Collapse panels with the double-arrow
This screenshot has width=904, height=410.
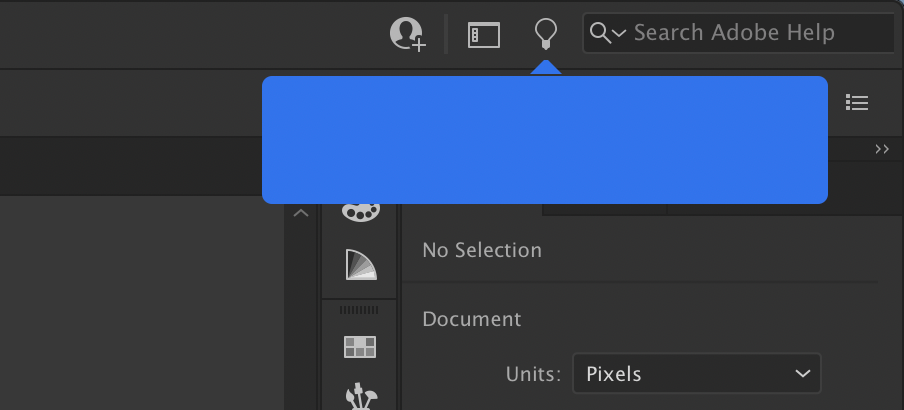(882, 149)
